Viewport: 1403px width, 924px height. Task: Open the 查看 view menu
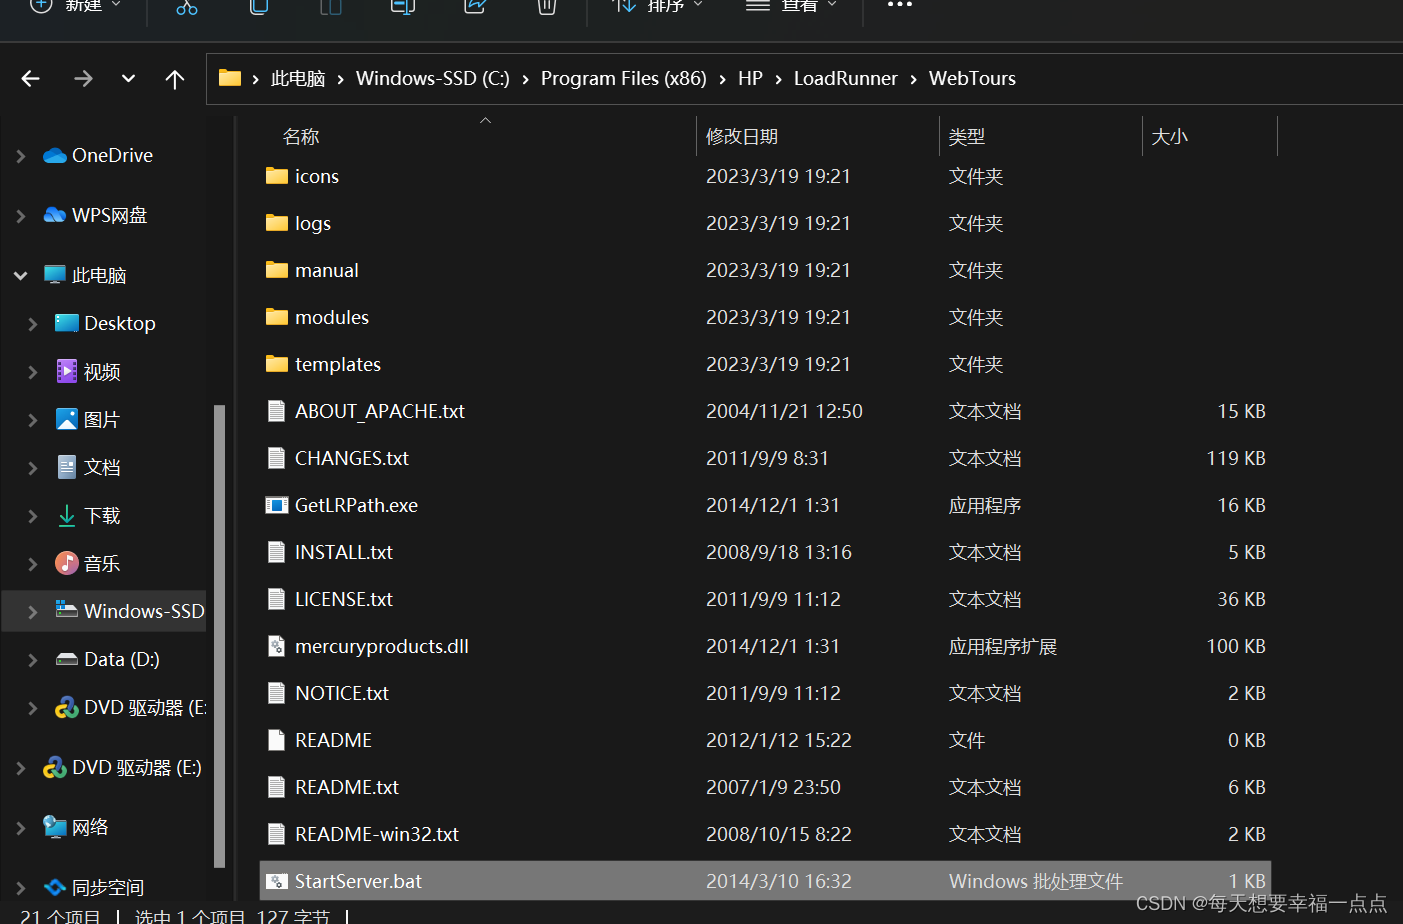[x=790, y=6]
